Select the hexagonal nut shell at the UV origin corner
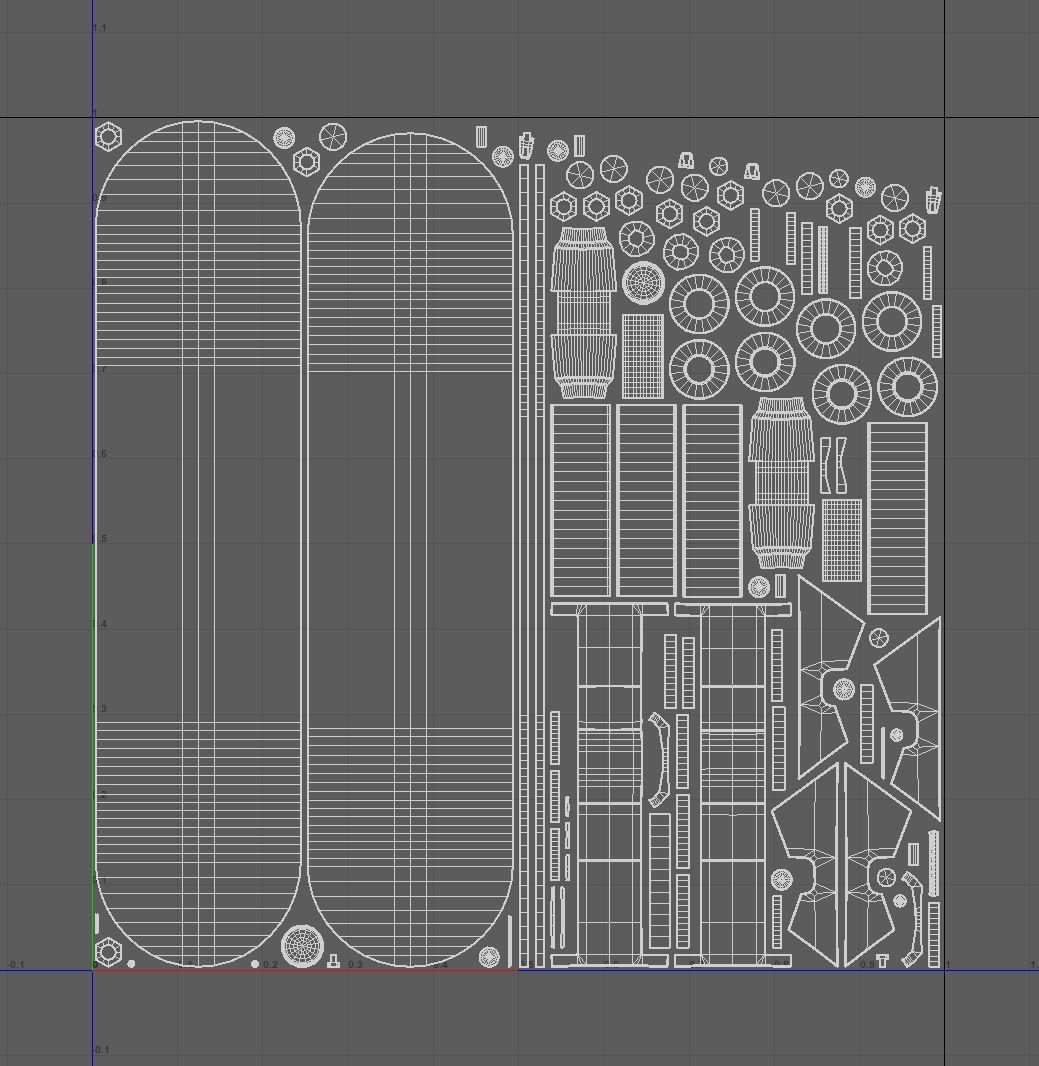 point(107,951)
